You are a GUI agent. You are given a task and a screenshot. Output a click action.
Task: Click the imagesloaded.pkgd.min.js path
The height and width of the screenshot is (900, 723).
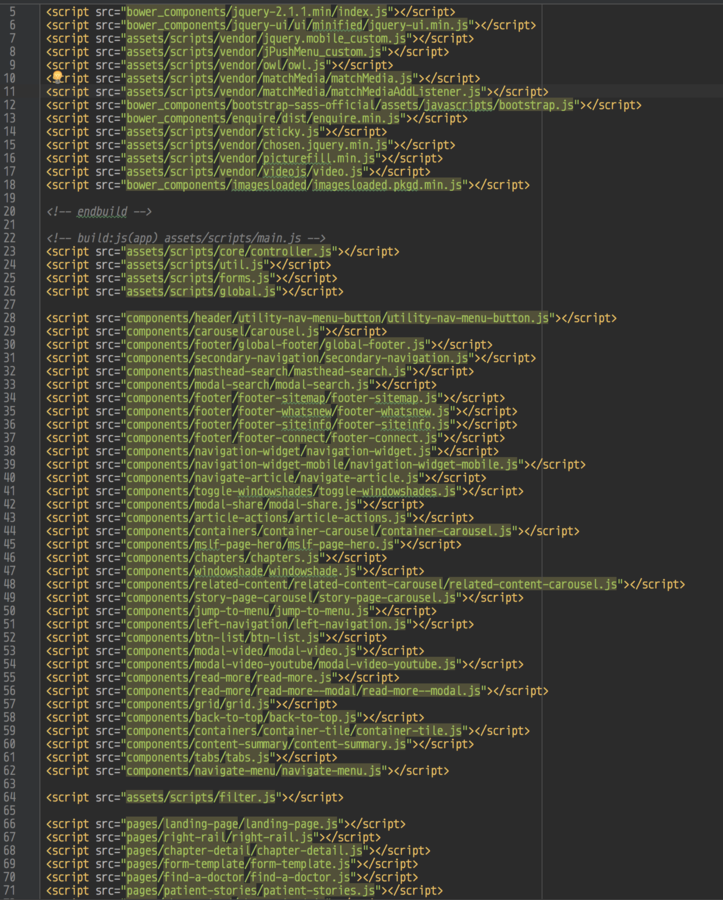pyautogui.click(x=294, y=185)
